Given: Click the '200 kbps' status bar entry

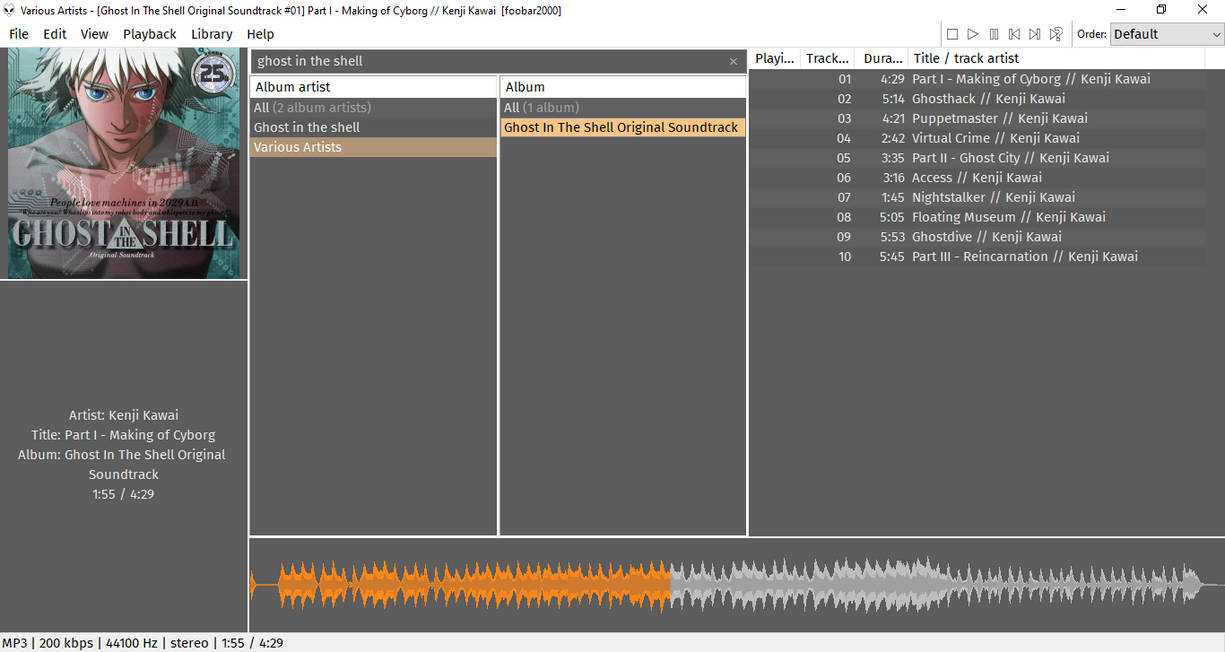Looking at the screenshot, I should tap(67, 643).
